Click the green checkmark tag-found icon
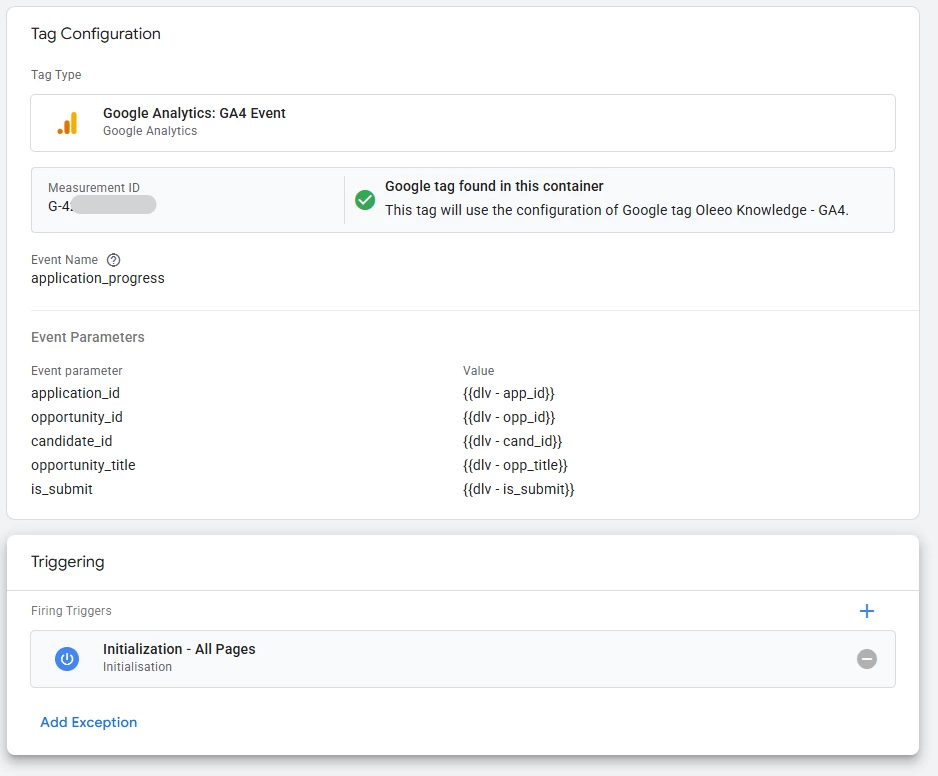Viewport: 938px width, 776px height. click(365, 200)
